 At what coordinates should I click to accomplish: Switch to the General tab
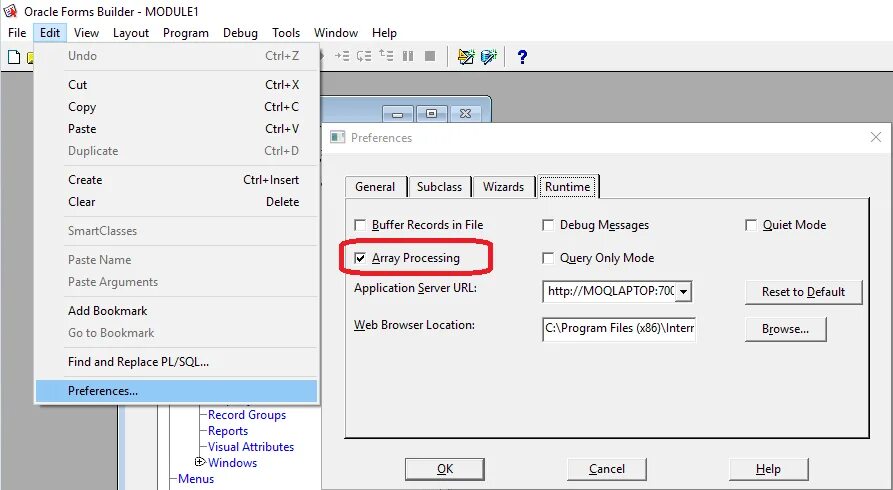click(x=375, y=187)
